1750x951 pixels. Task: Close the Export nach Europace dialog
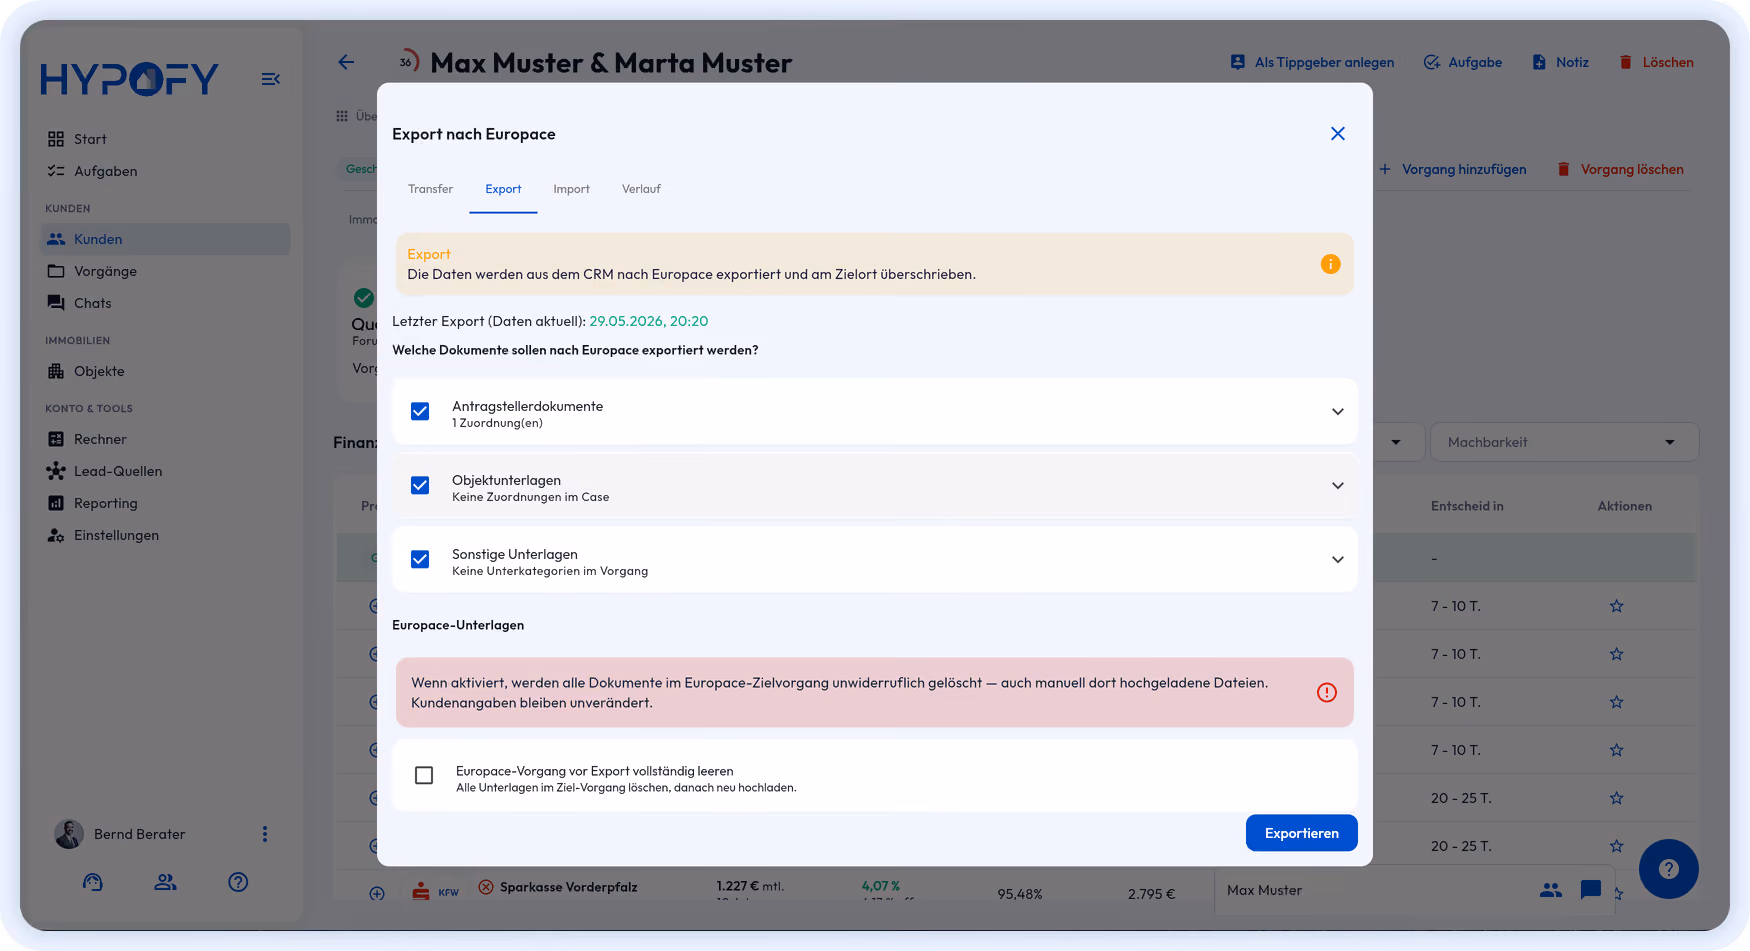[x=1338, y=134]
